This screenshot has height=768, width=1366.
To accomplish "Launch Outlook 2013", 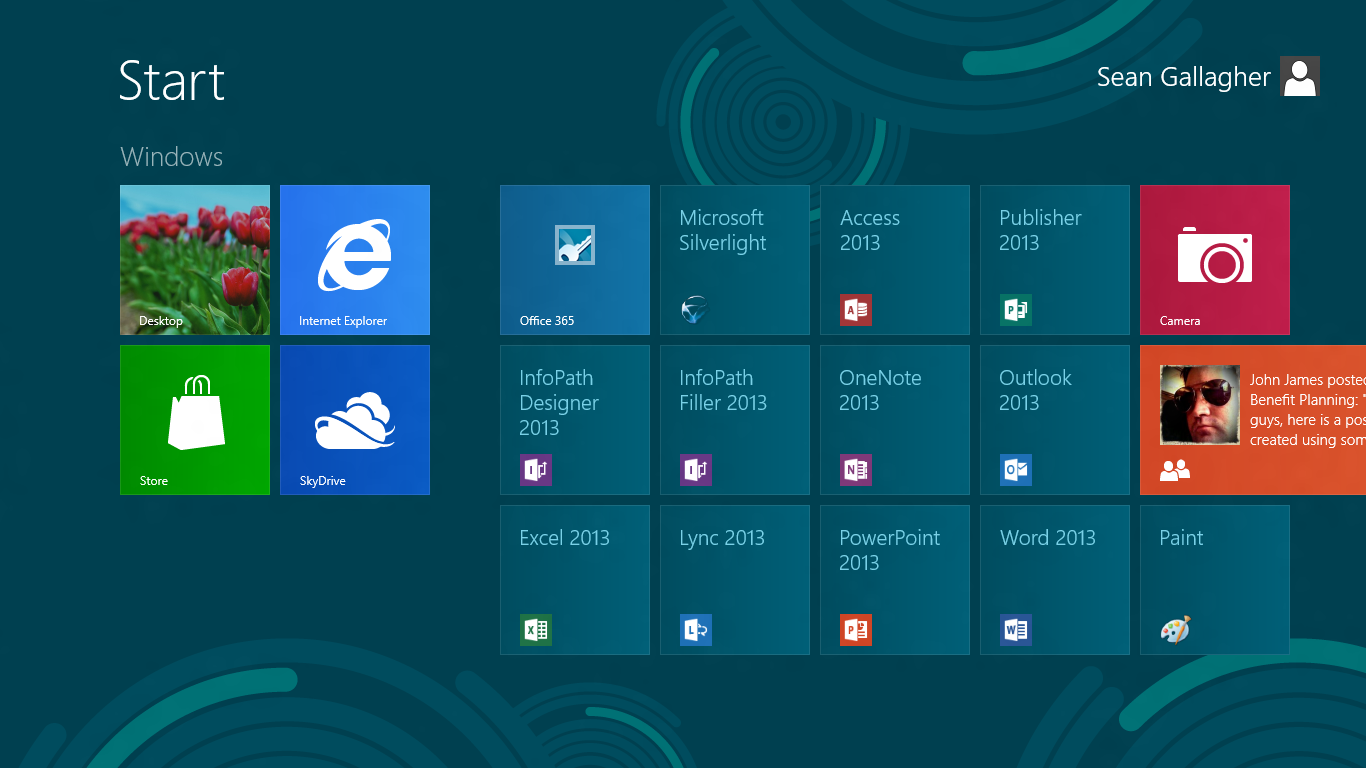I will (1054, 420).
